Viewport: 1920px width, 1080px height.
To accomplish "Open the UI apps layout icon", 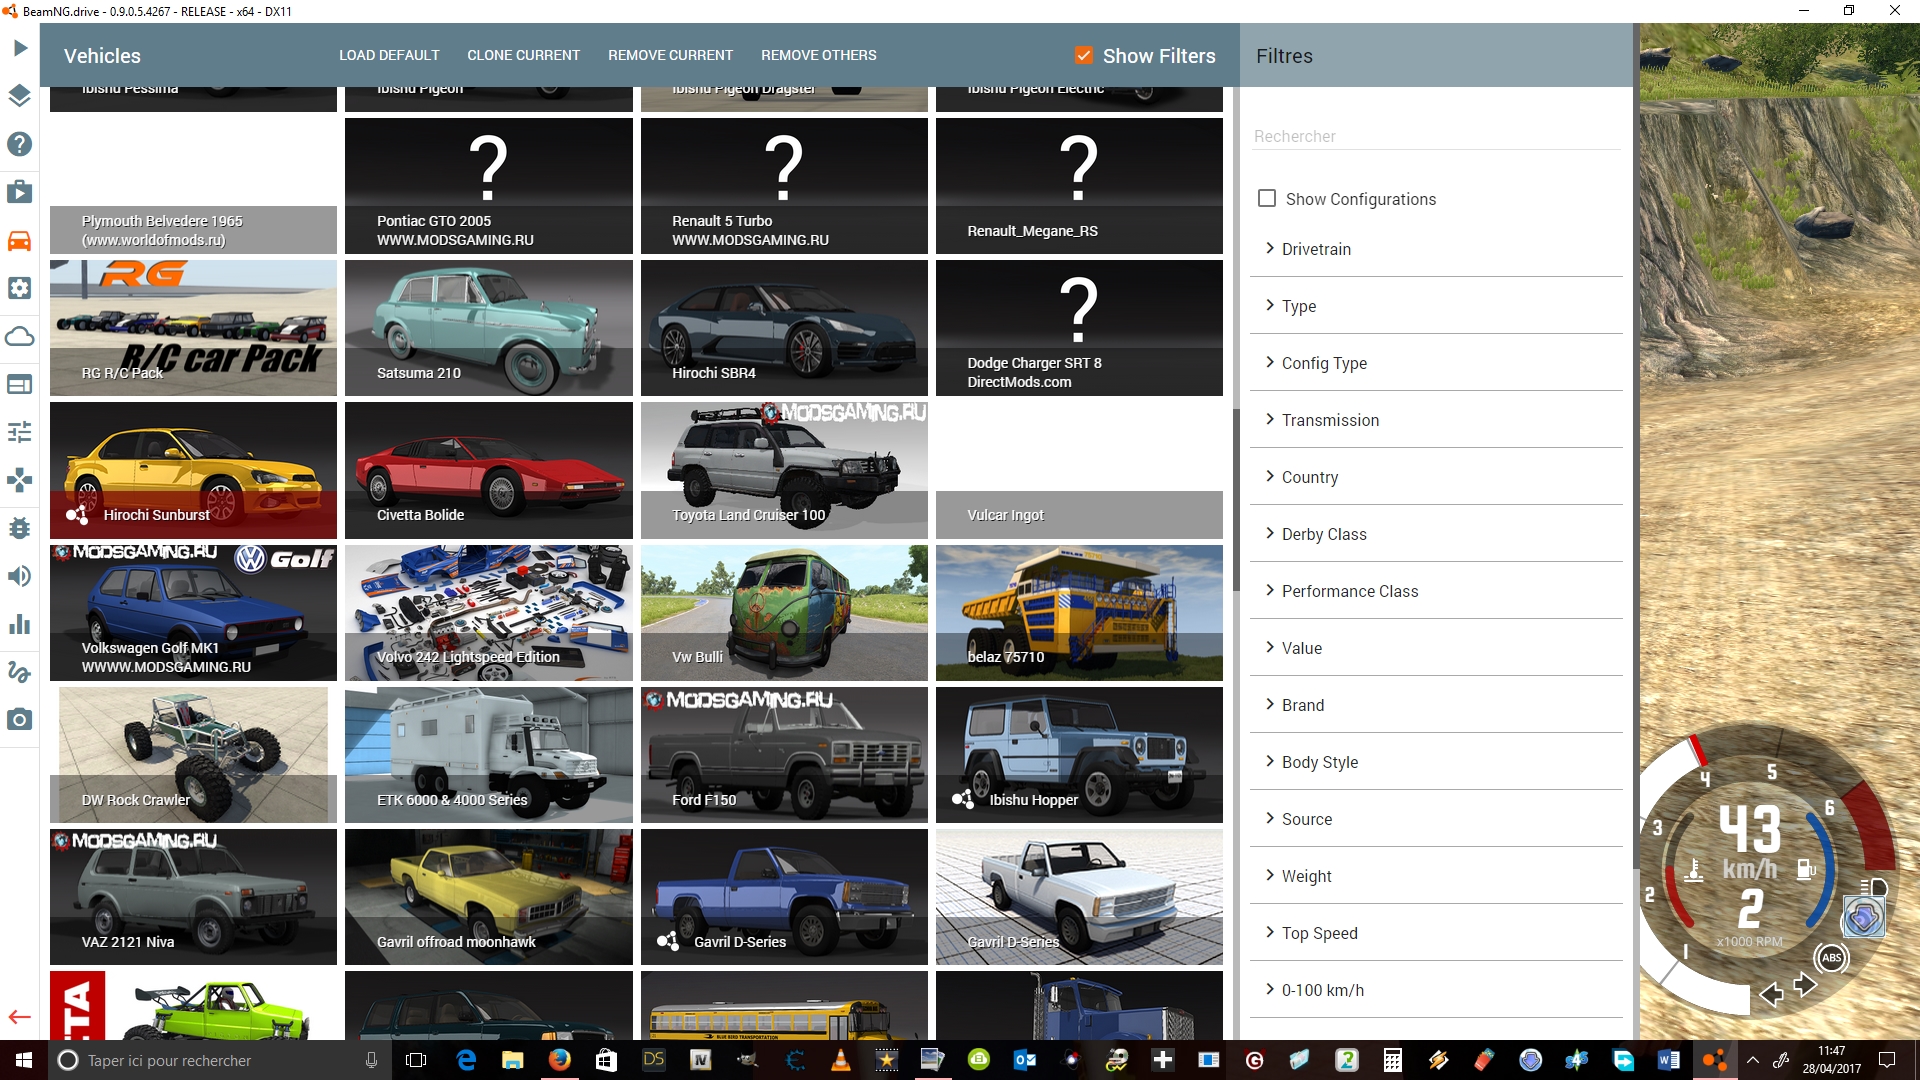I will [20, 384].
